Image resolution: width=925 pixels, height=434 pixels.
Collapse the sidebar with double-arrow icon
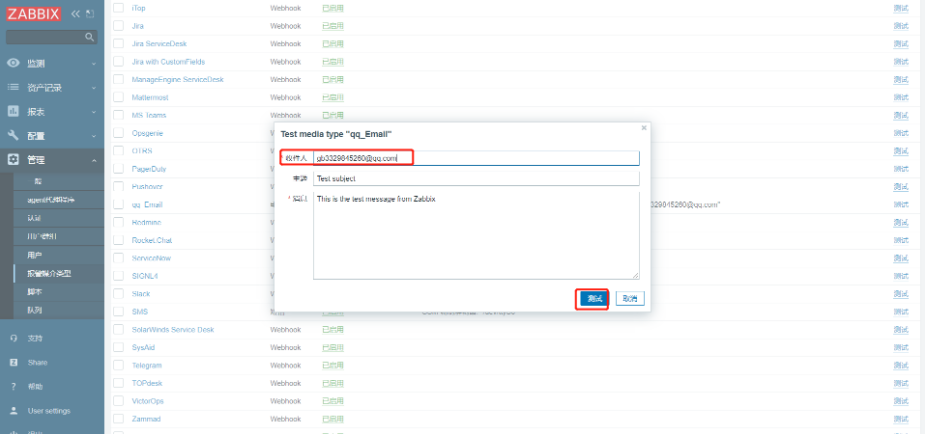(76, 14)
